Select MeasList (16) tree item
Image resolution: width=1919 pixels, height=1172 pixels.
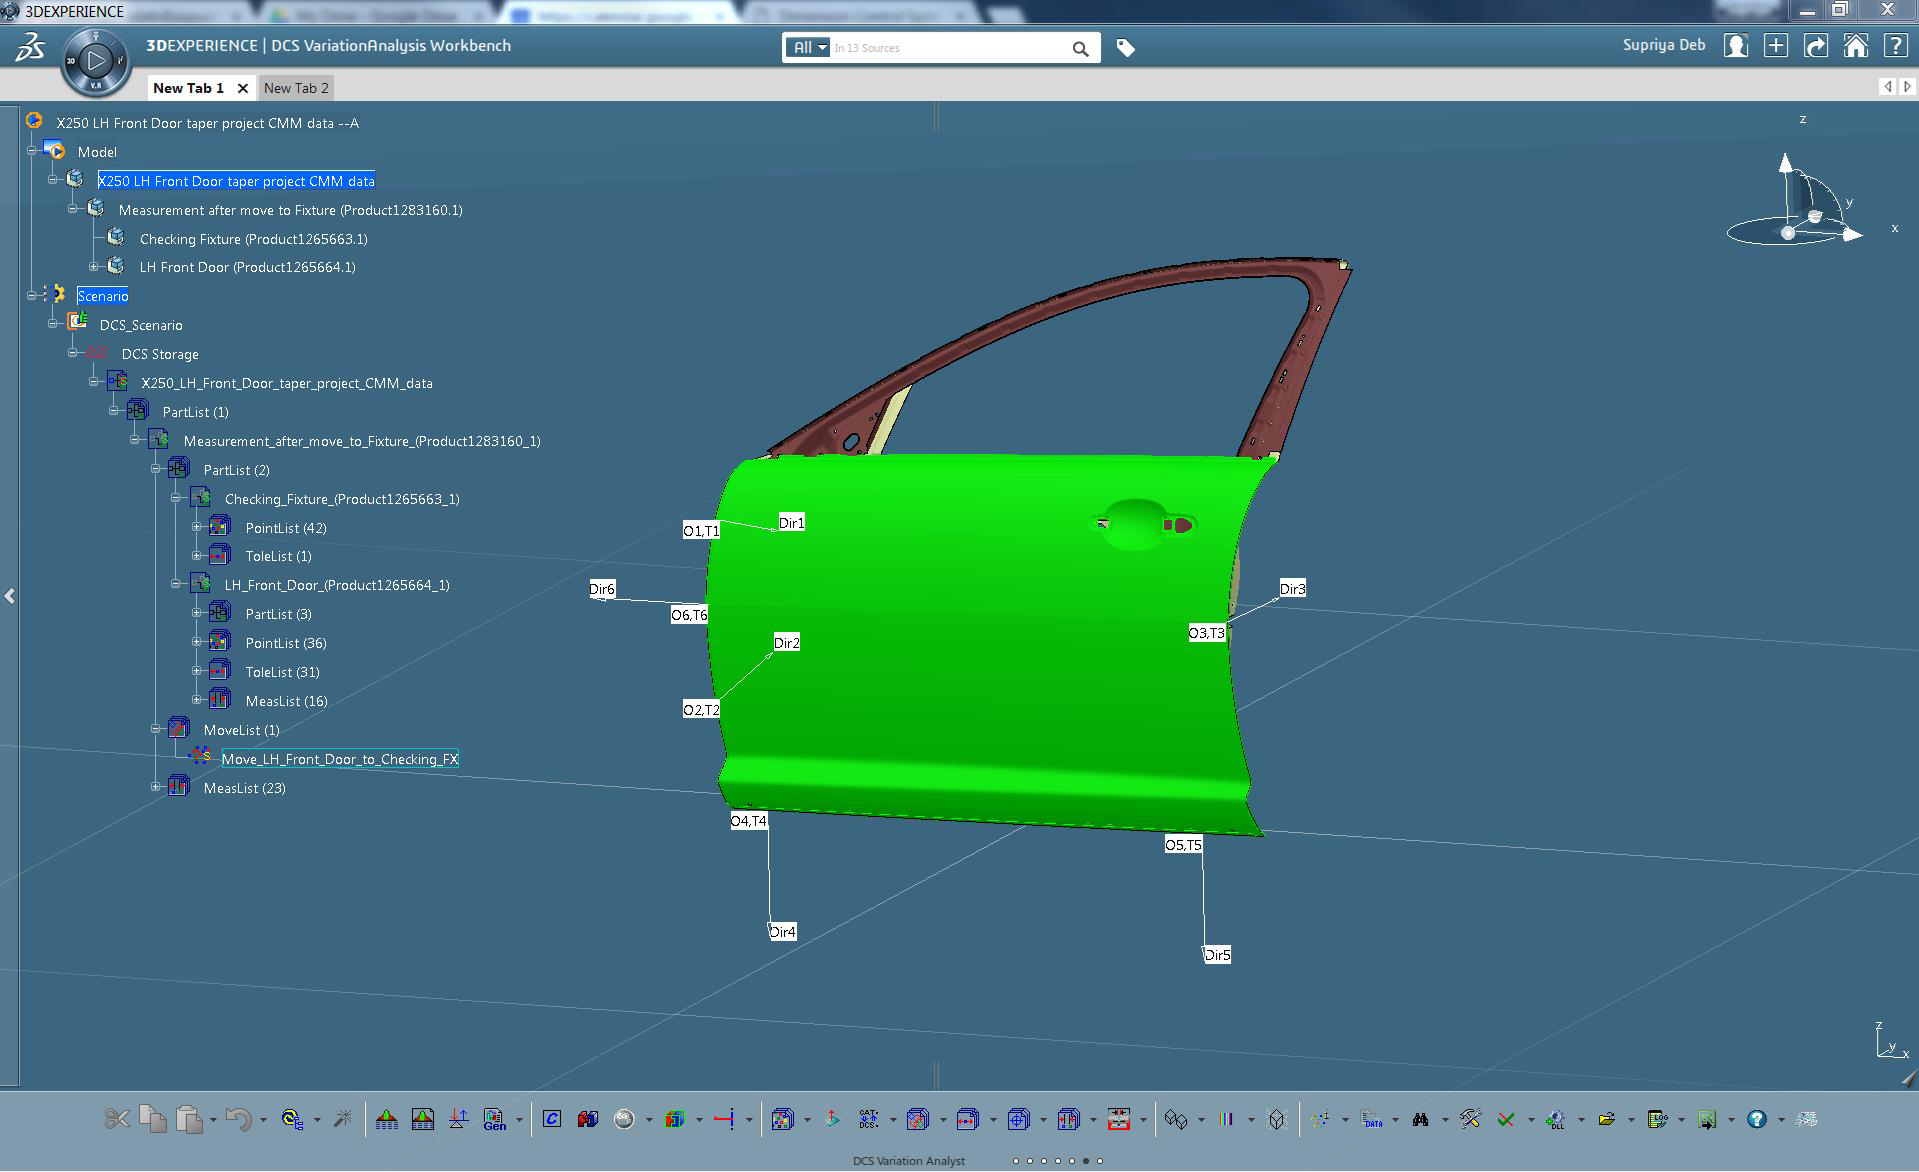(286, 701)
